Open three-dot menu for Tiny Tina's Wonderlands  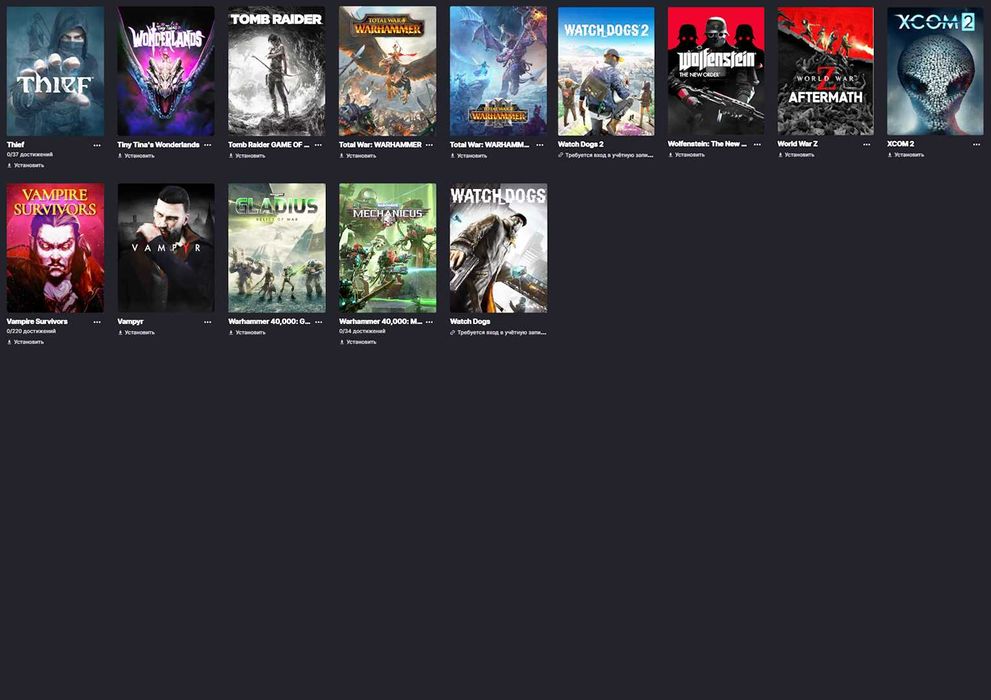coord(207,145)
